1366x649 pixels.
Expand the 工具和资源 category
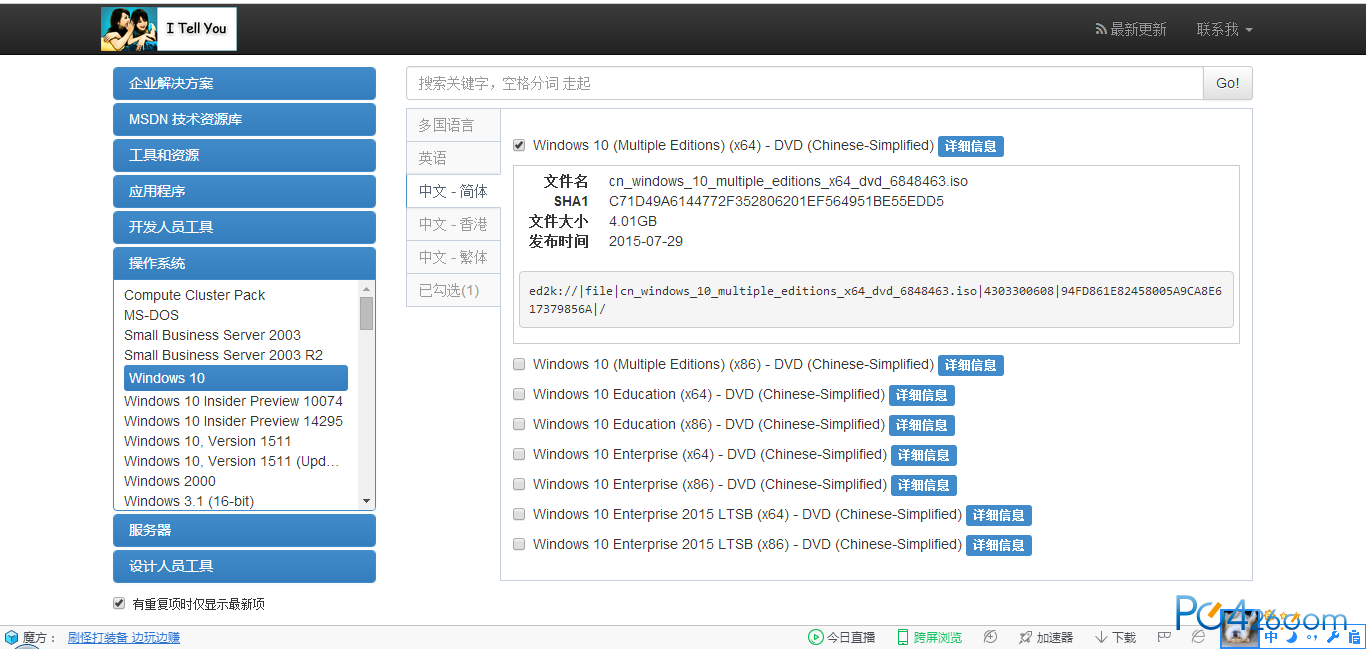click(244, 155)
